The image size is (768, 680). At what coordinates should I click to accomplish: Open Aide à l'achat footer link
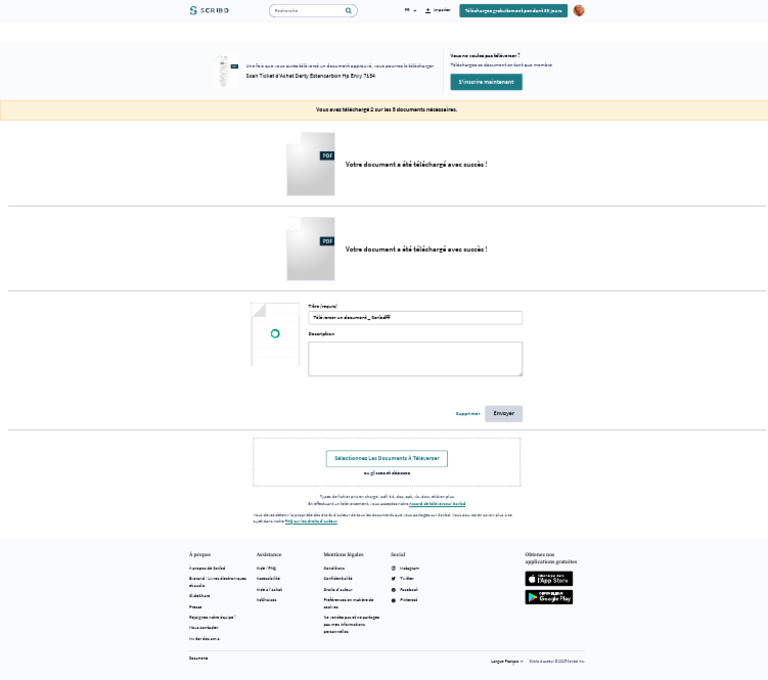coord(269,590)
